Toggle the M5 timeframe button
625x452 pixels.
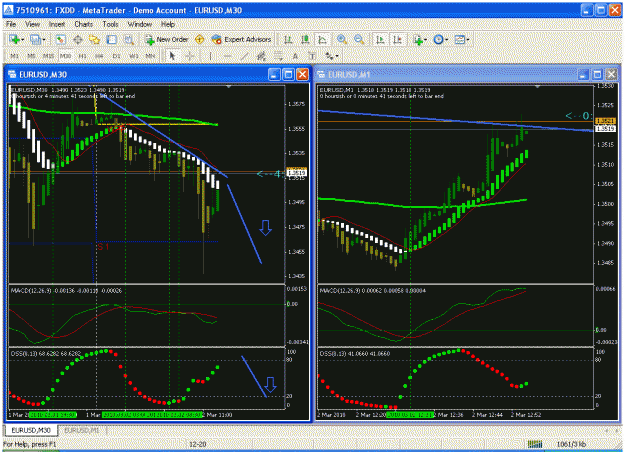pyautogui.click(x=31, y=56)
